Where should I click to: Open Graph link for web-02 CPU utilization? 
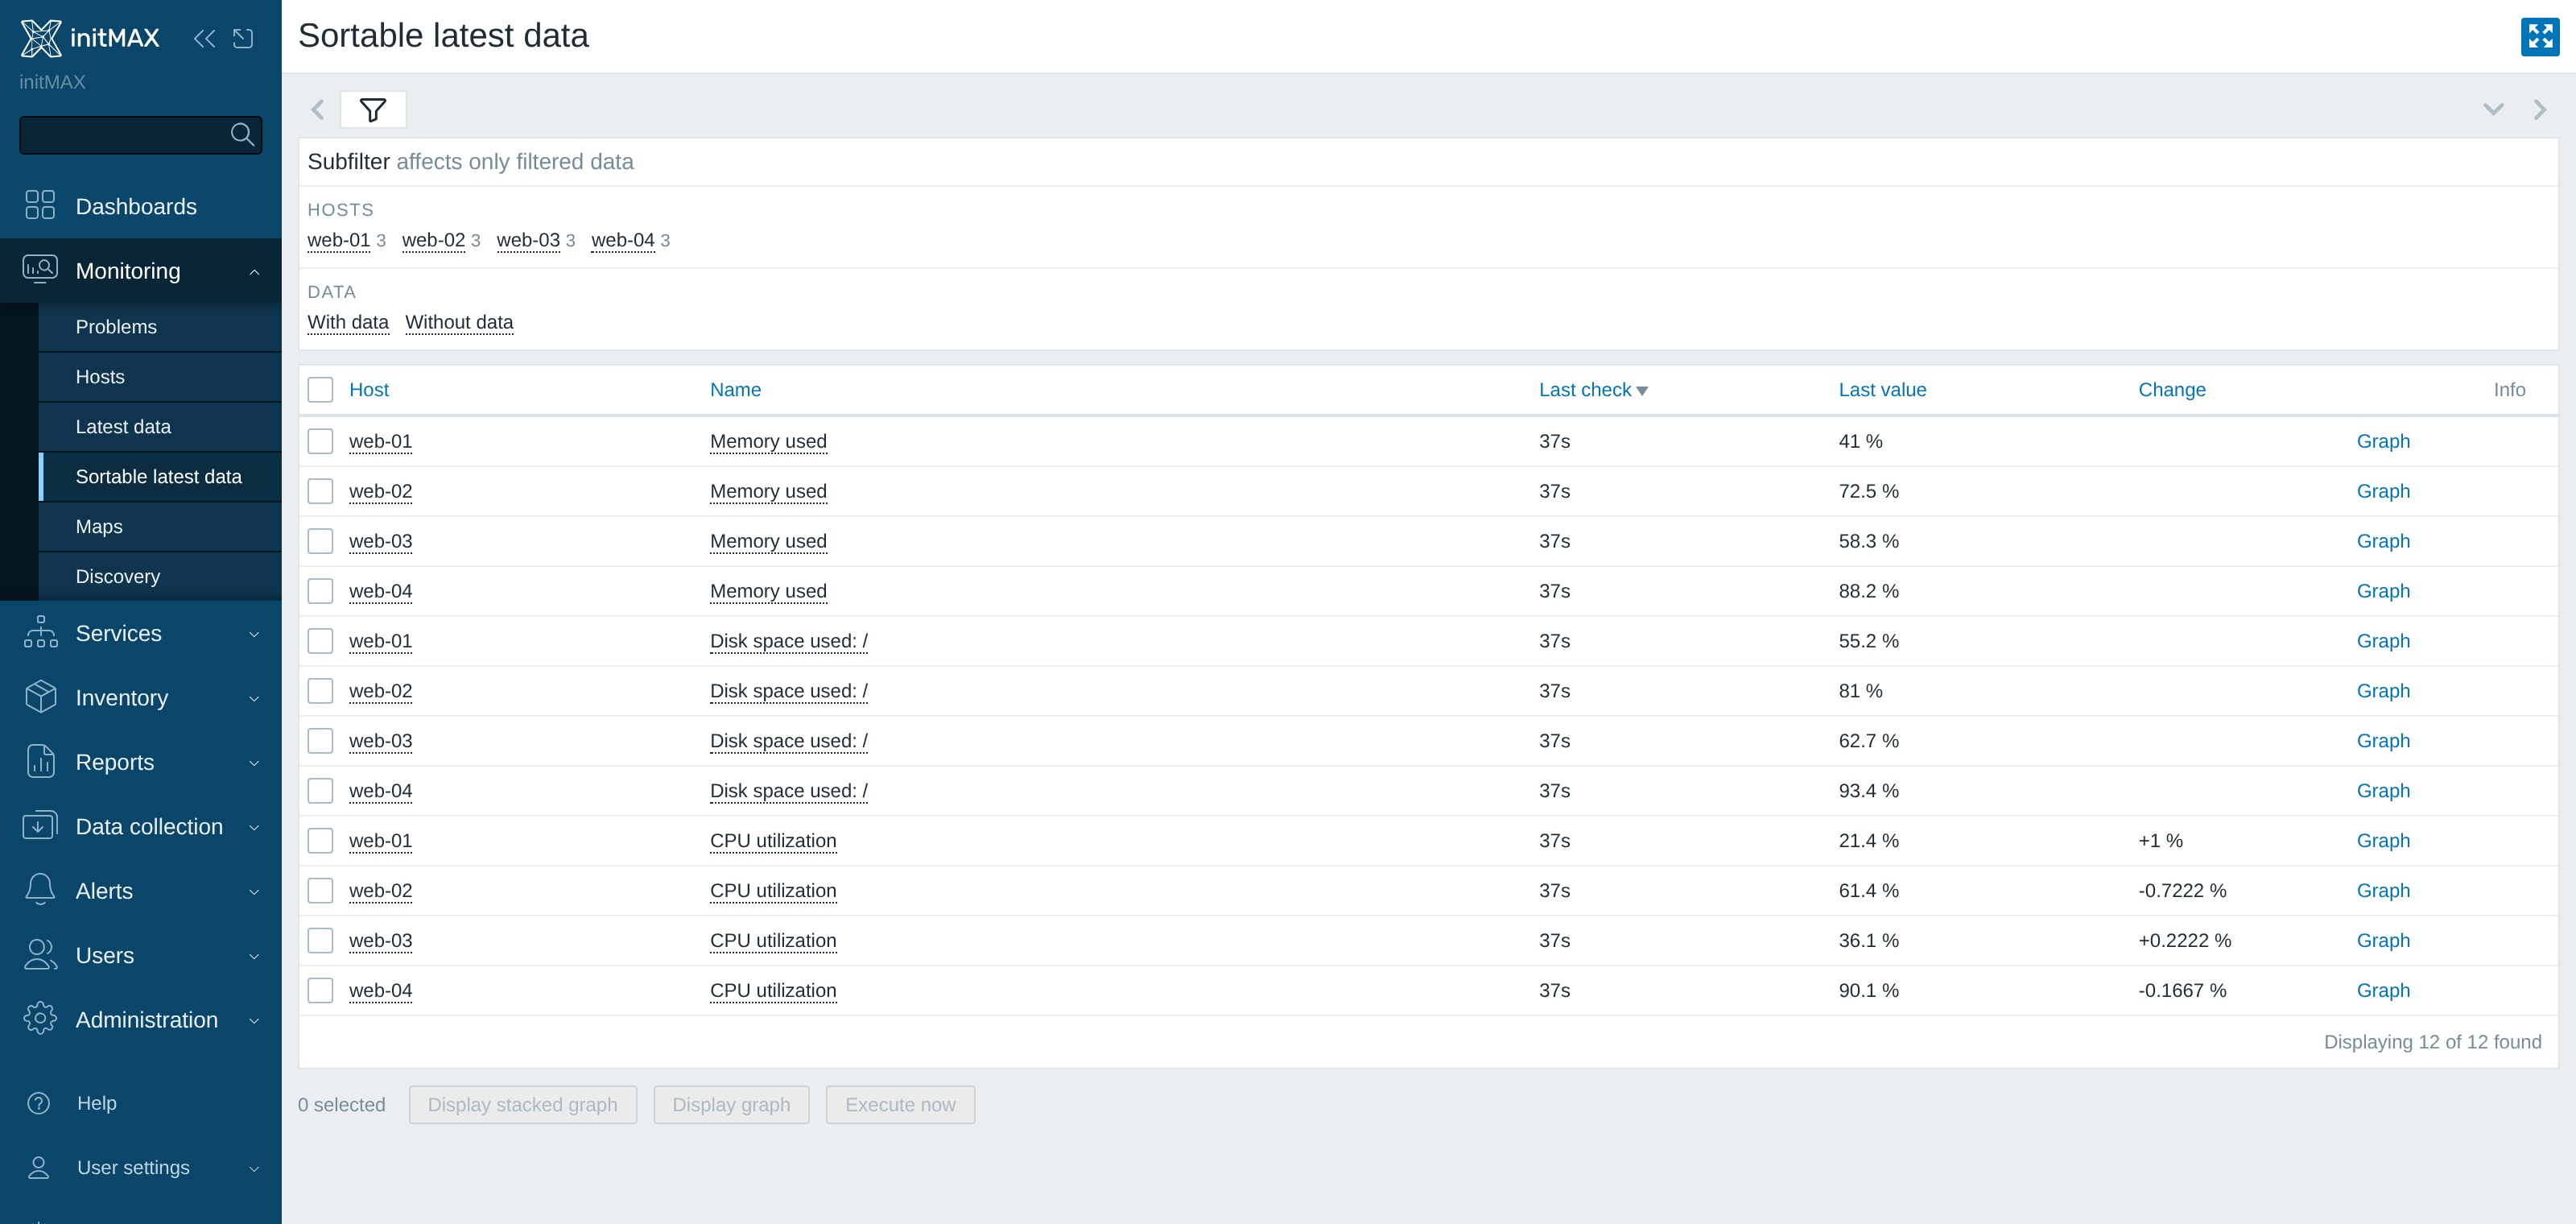2383,890
